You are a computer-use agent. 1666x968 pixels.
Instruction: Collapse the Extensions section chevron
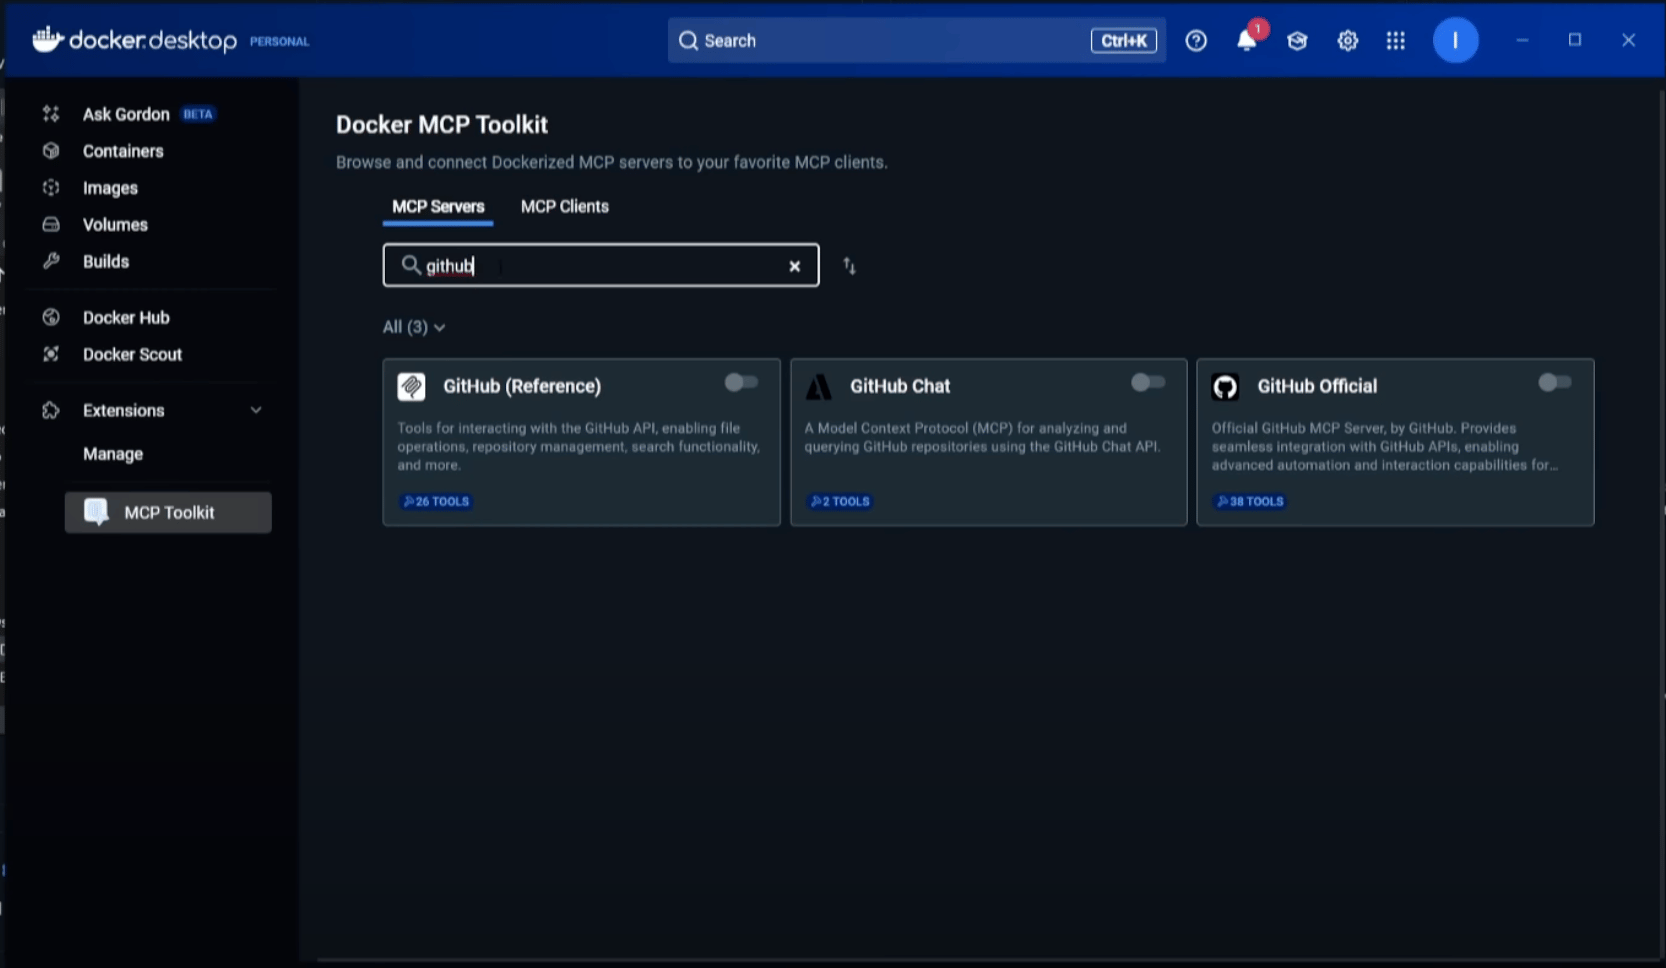(x=256, y=411)
